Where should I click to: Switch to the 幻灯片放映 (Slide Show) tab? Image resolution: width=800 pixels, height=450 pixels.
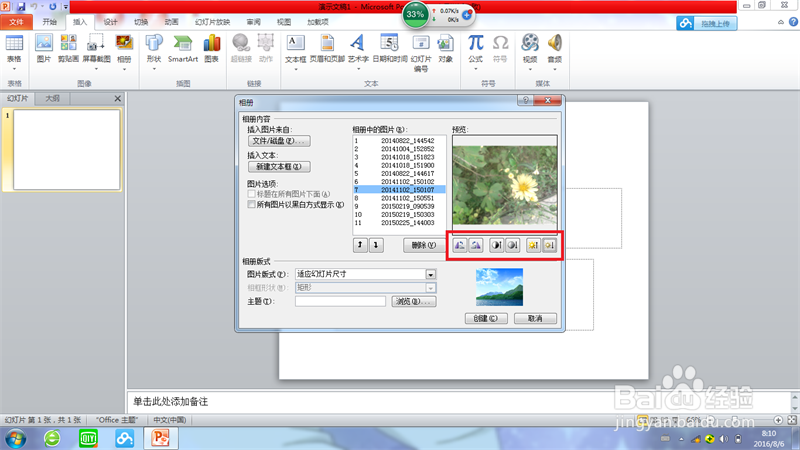[x=212, y=22]
